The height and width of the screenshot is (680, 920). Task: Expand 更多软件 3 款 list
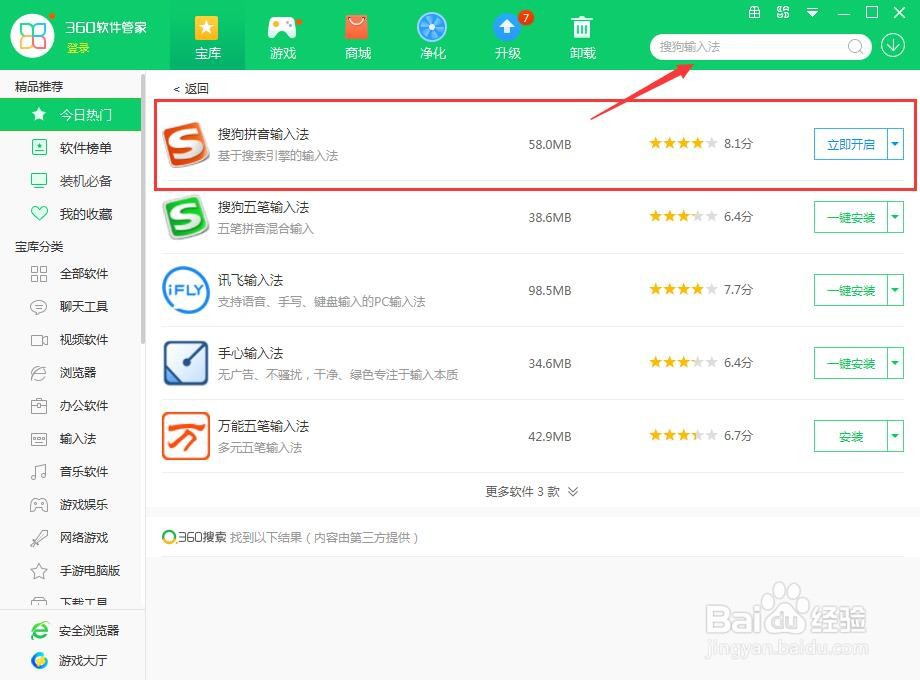tap(532, 492)
